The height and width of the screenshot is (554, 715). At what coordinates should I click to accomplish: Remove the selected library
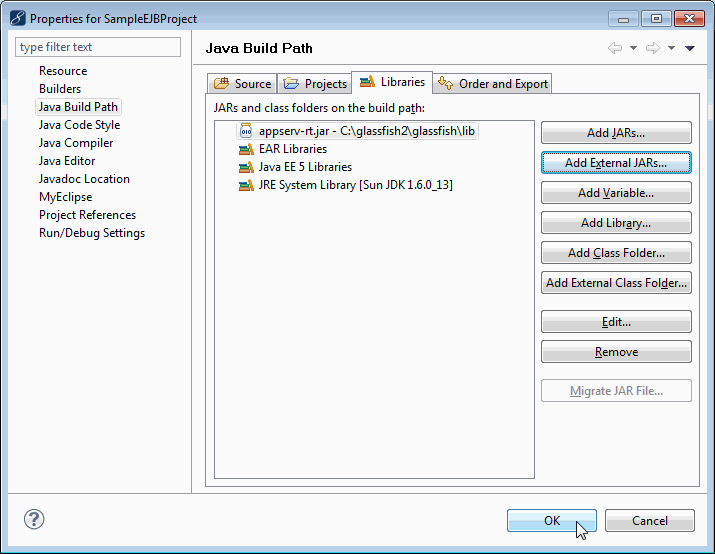616,352
